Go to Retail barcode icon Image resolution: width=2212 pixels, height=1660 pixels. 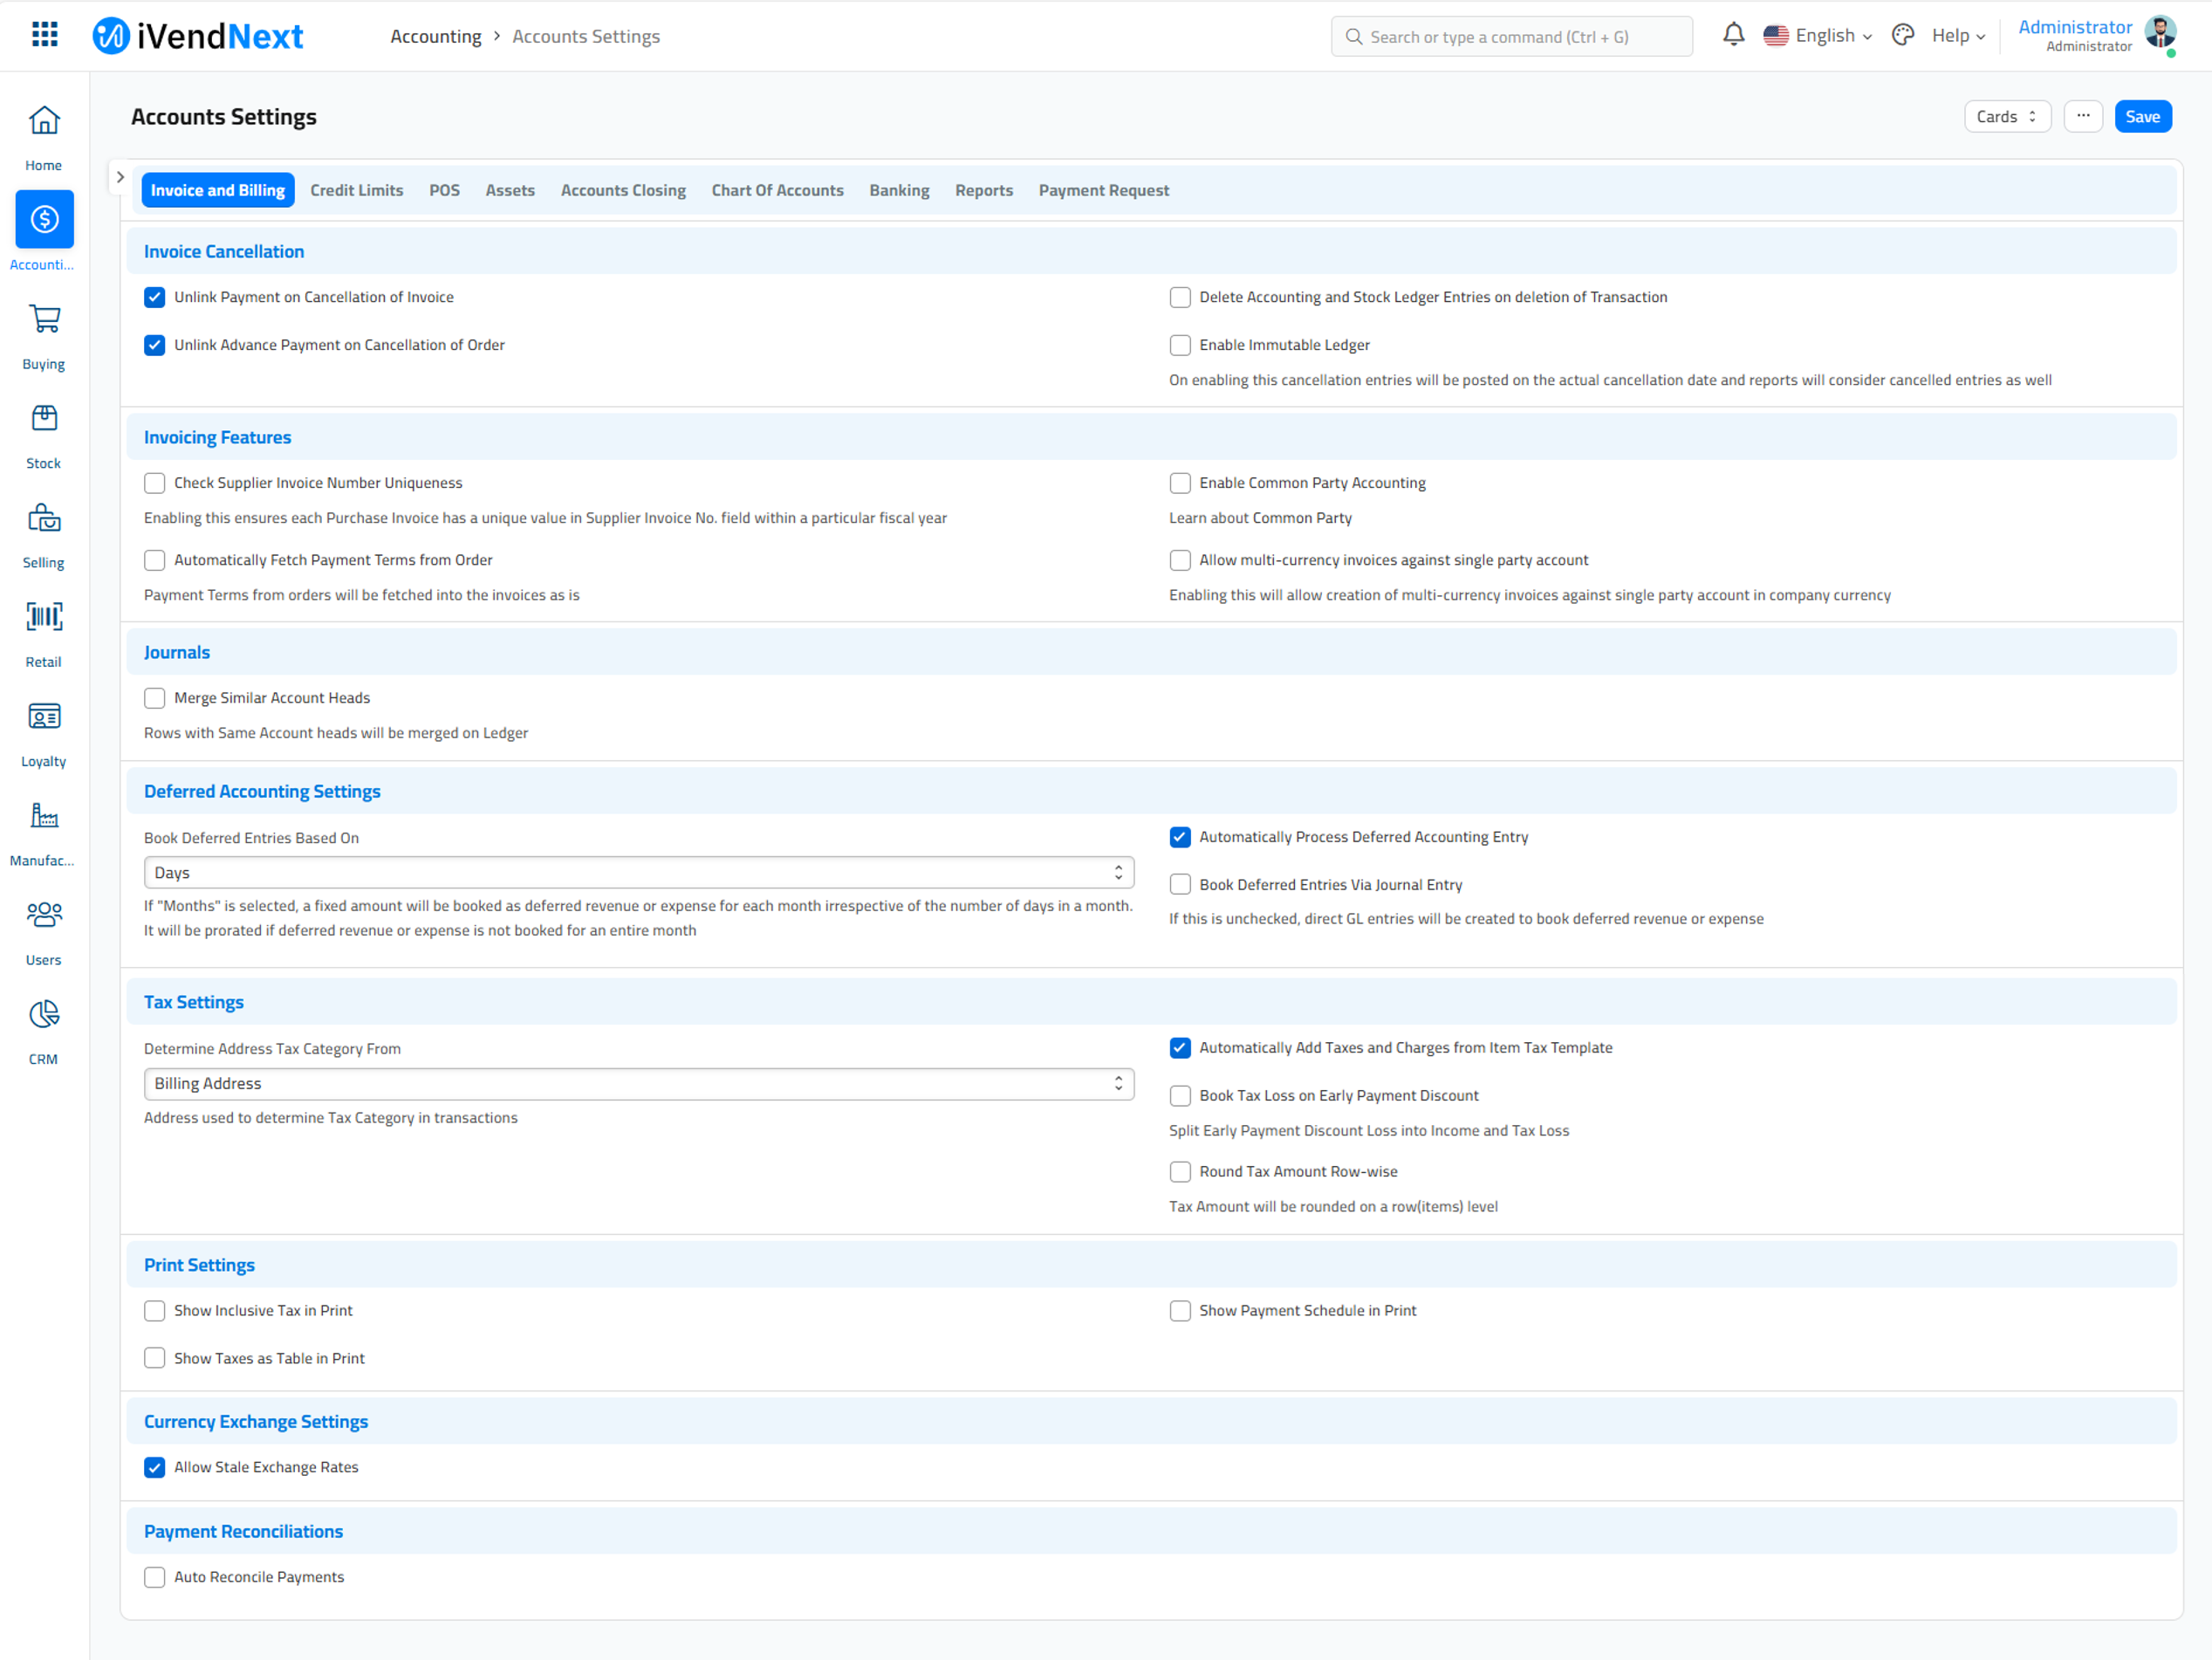[x=44, y=617]
